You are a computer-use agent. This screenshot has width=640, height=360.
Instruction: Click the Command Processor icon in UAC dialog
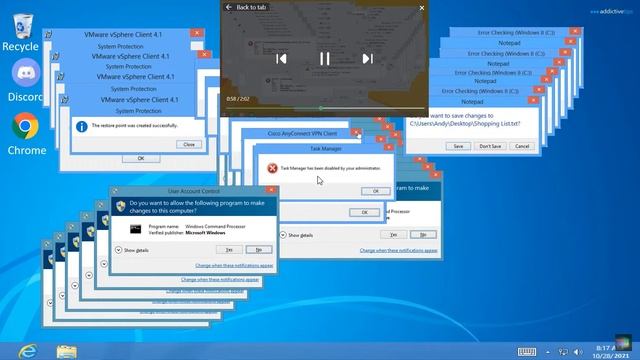(136, 229)
